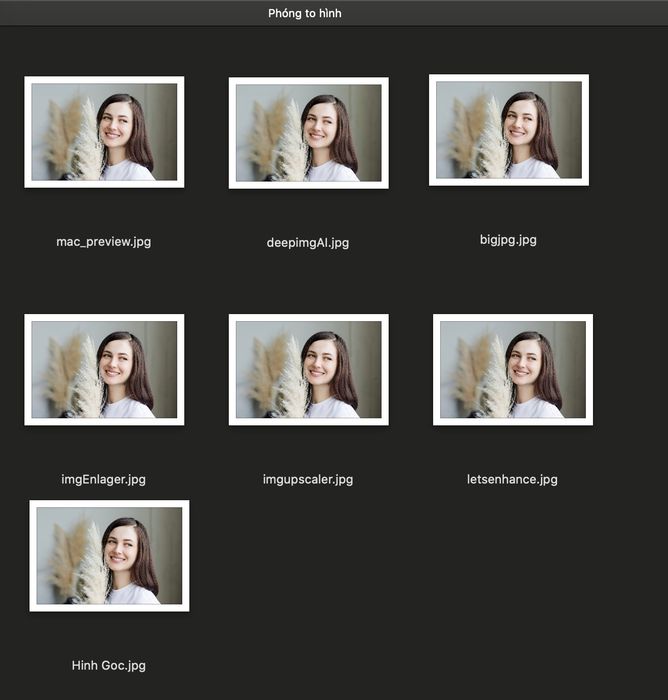
Task: Select the imgupscaler.jpg image thumbnail
Action: [x=309, y=370]
